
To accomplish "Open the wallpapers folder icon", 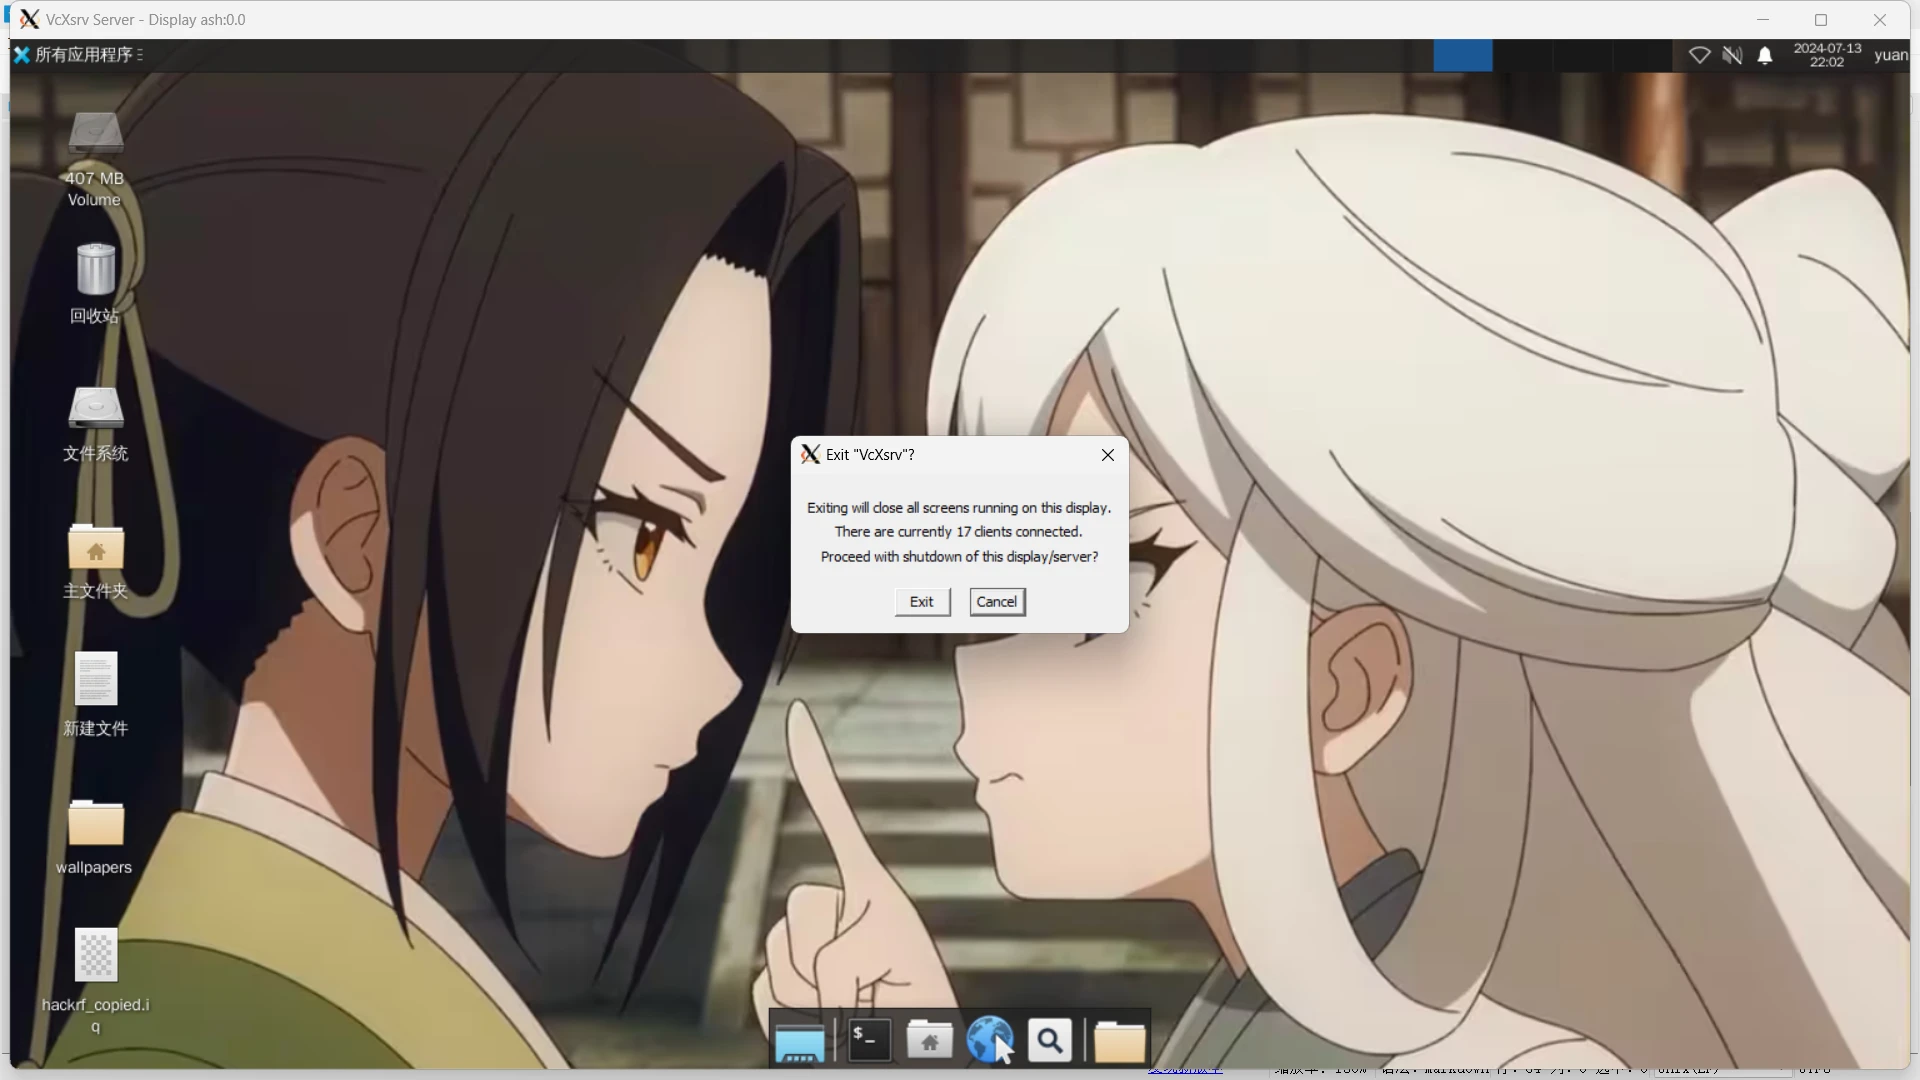I will point(96,823).
